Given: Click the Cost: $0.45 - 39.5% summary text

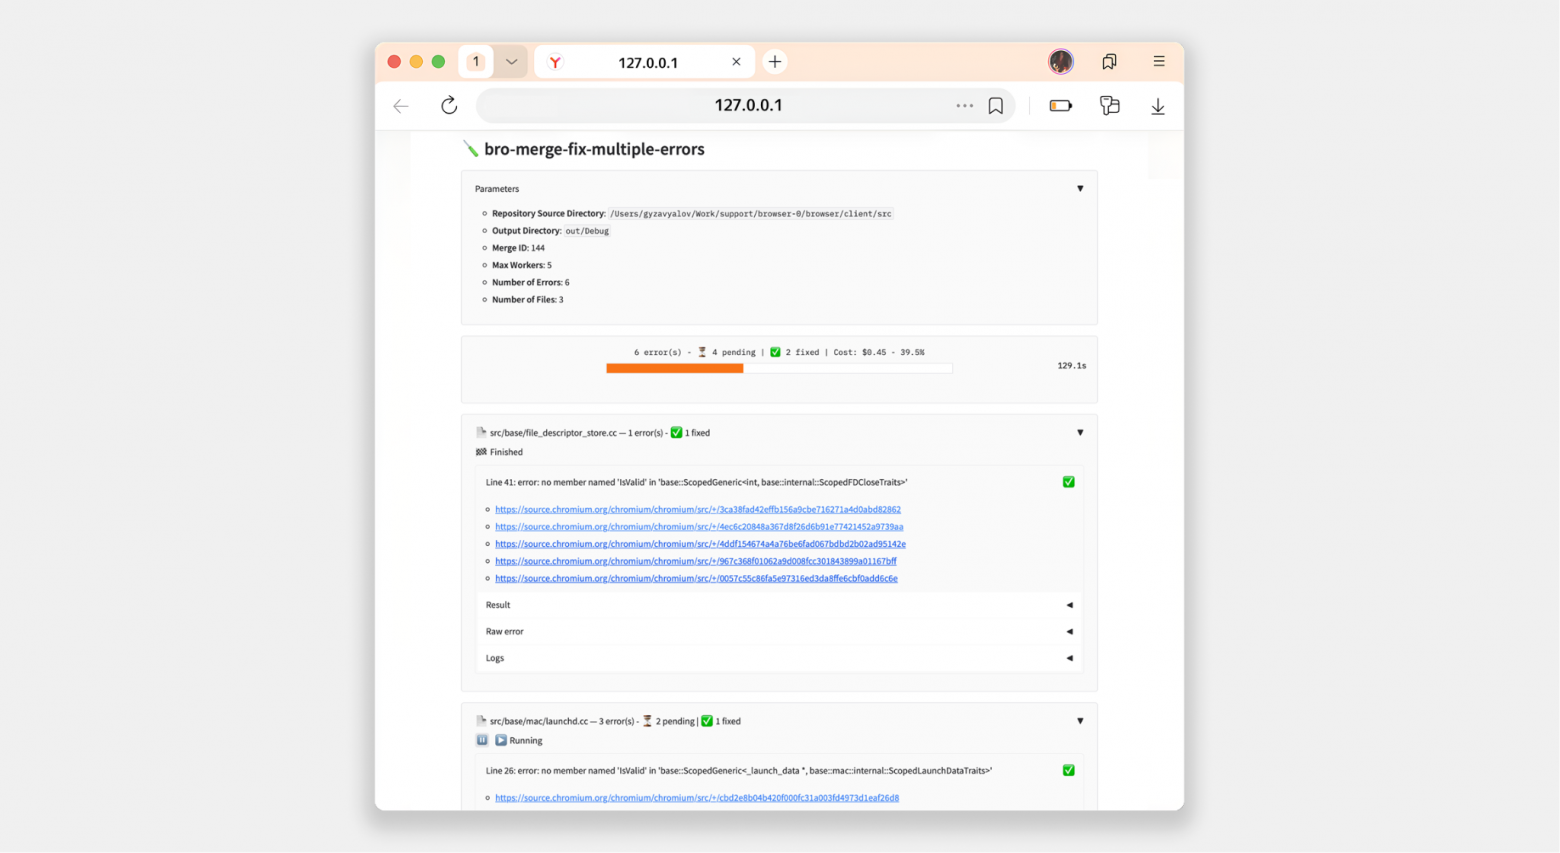Looking at the screenshot, I should coord(879,352).
